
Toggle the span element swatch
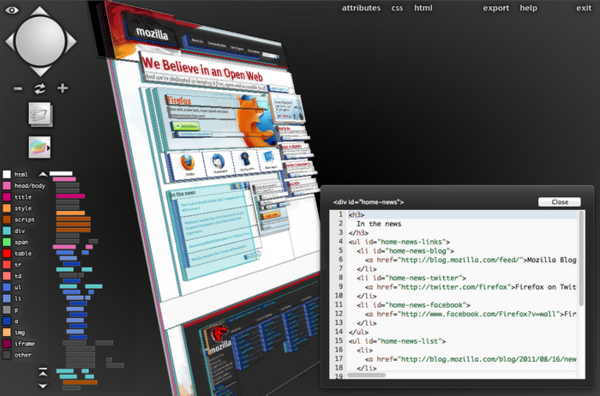tap(7, 242)
